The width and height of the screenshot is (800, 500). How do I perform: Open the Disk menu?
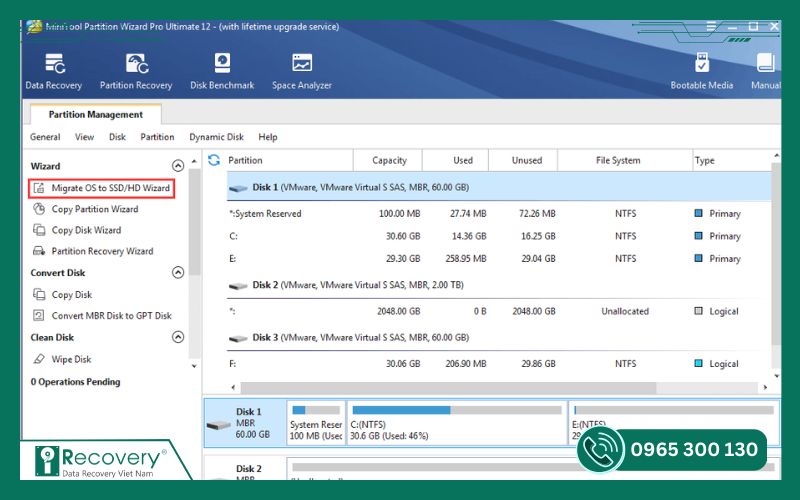pyautogui.click(x=117, y=137)
